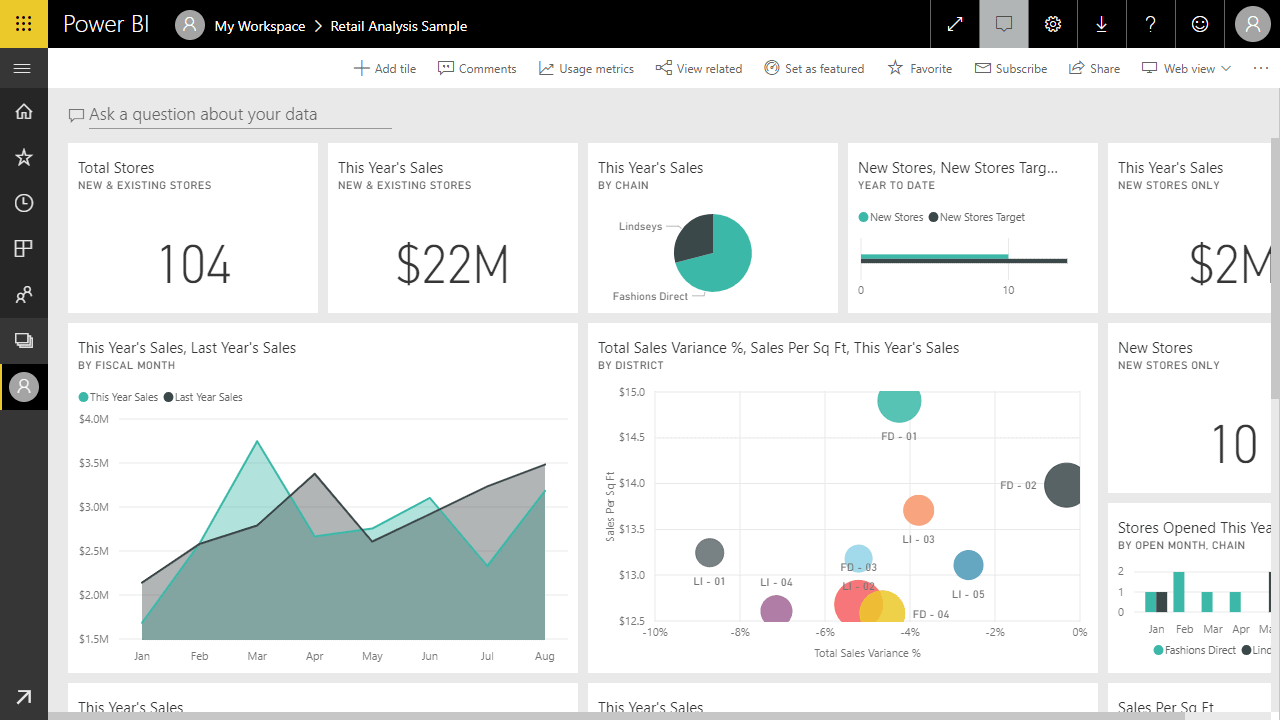Click Retail Analysis Sample breadcrumb

[399, 26]
